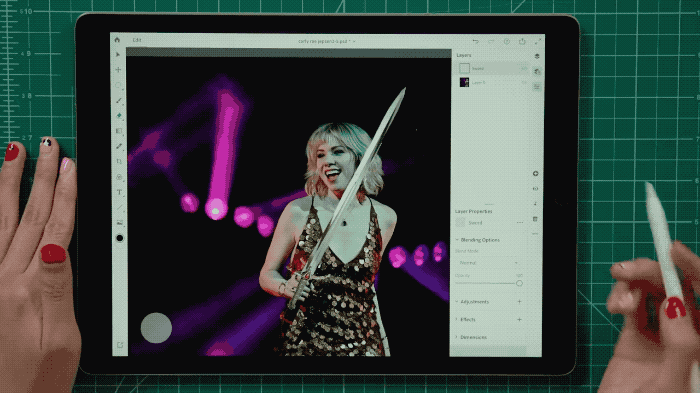Viewport: 700px width, 393px height.
Task: Open the foreground color swatch
Action: pyautogui.click(x=120, y=238)
